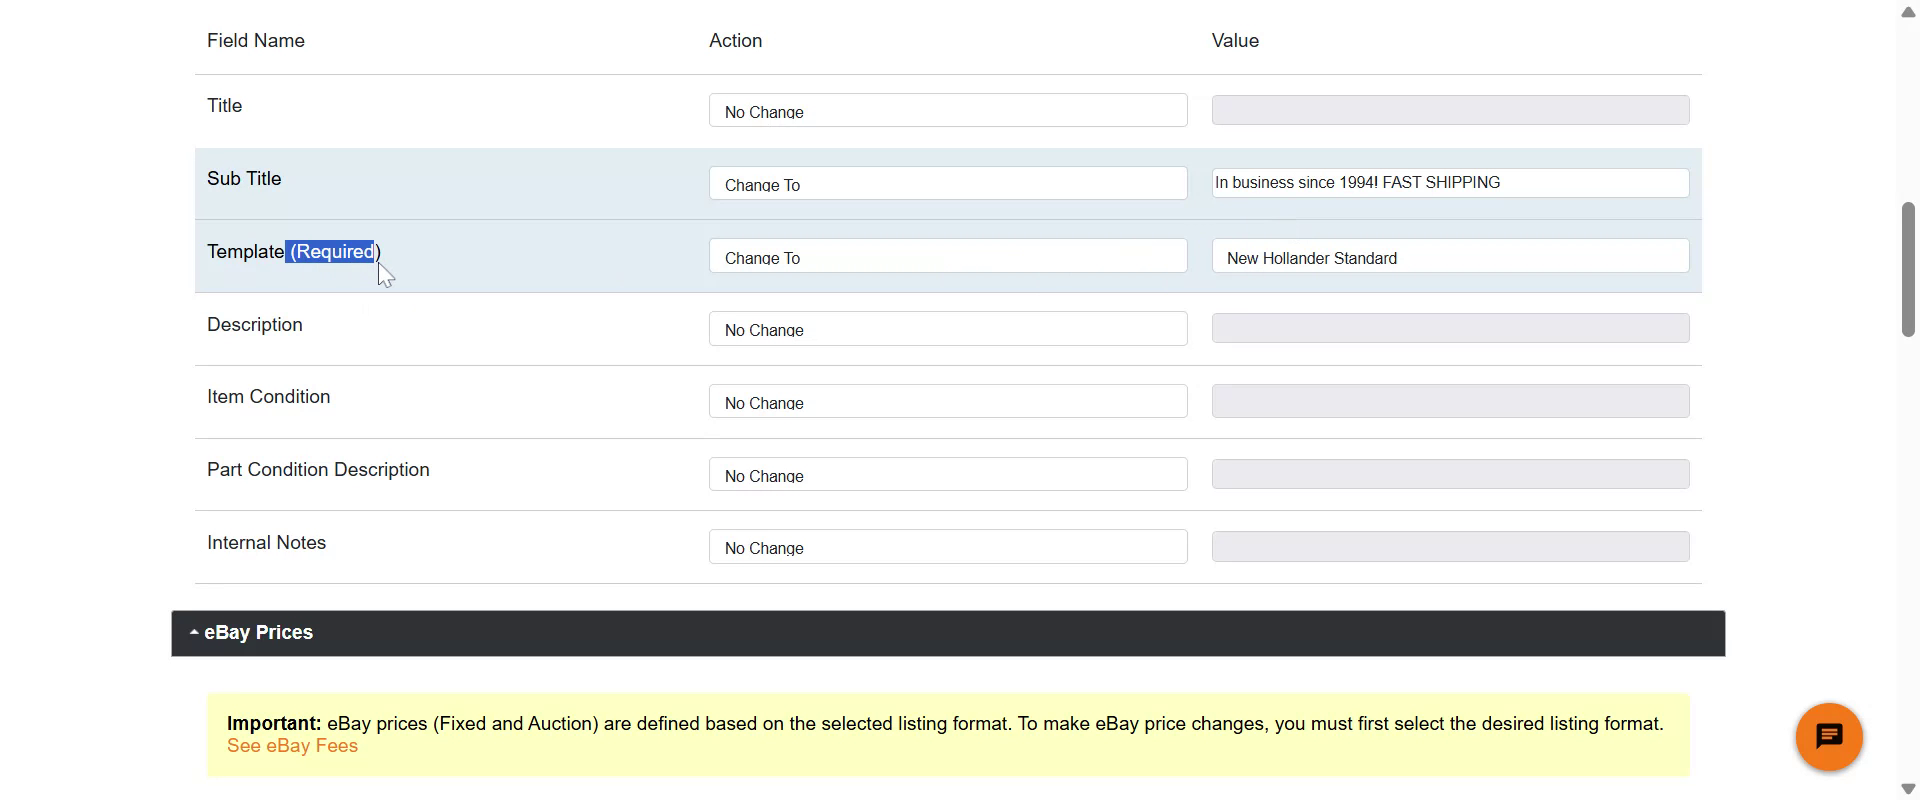Click the eBay Prices section heading
Screen dimensions: 1920x800
pos(258,633)
